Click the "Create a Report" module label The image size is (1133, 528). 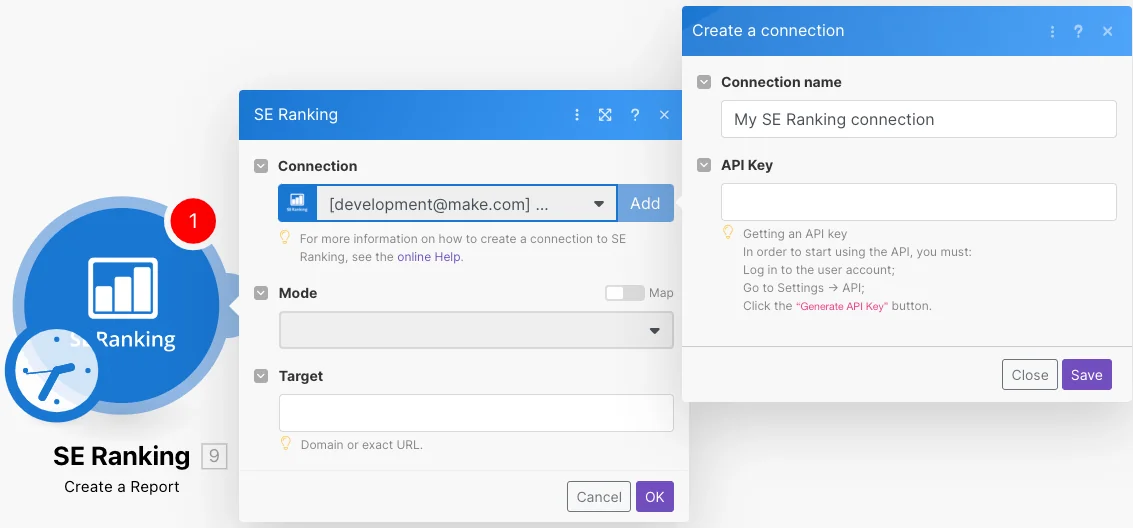click(x=121, y=487)
